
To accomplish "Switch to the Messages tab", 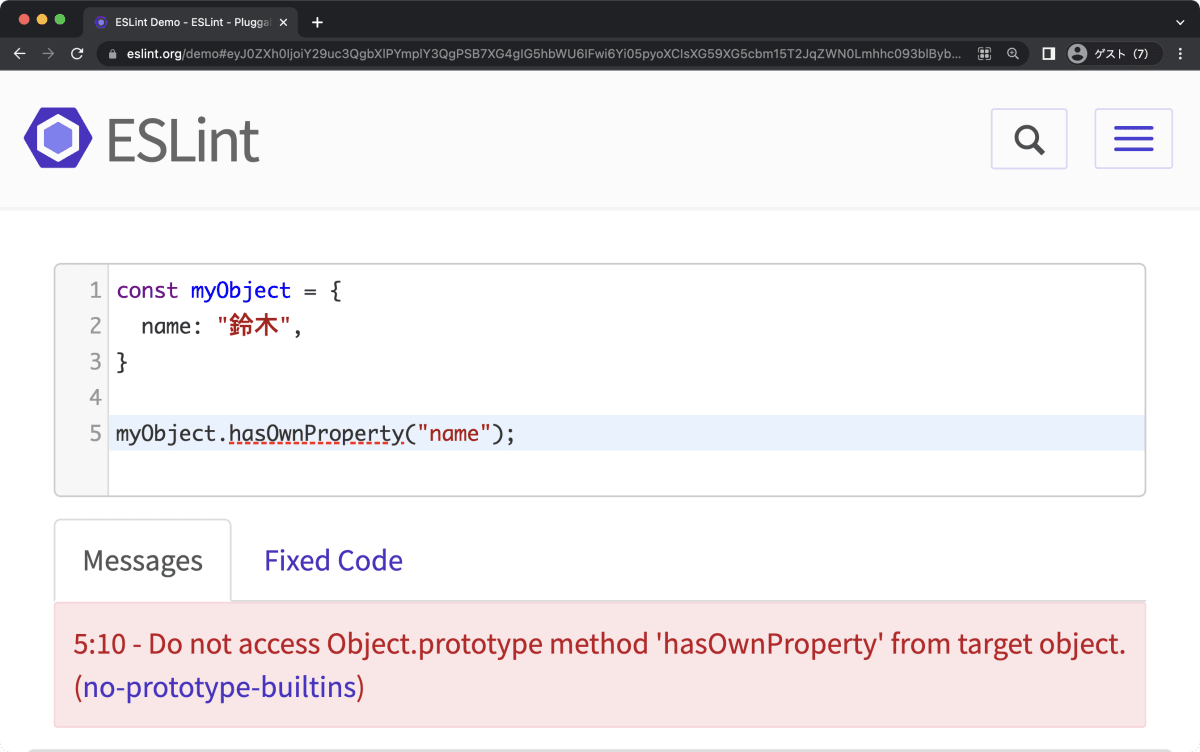I will pyautogui.click(x=143, y=561).
